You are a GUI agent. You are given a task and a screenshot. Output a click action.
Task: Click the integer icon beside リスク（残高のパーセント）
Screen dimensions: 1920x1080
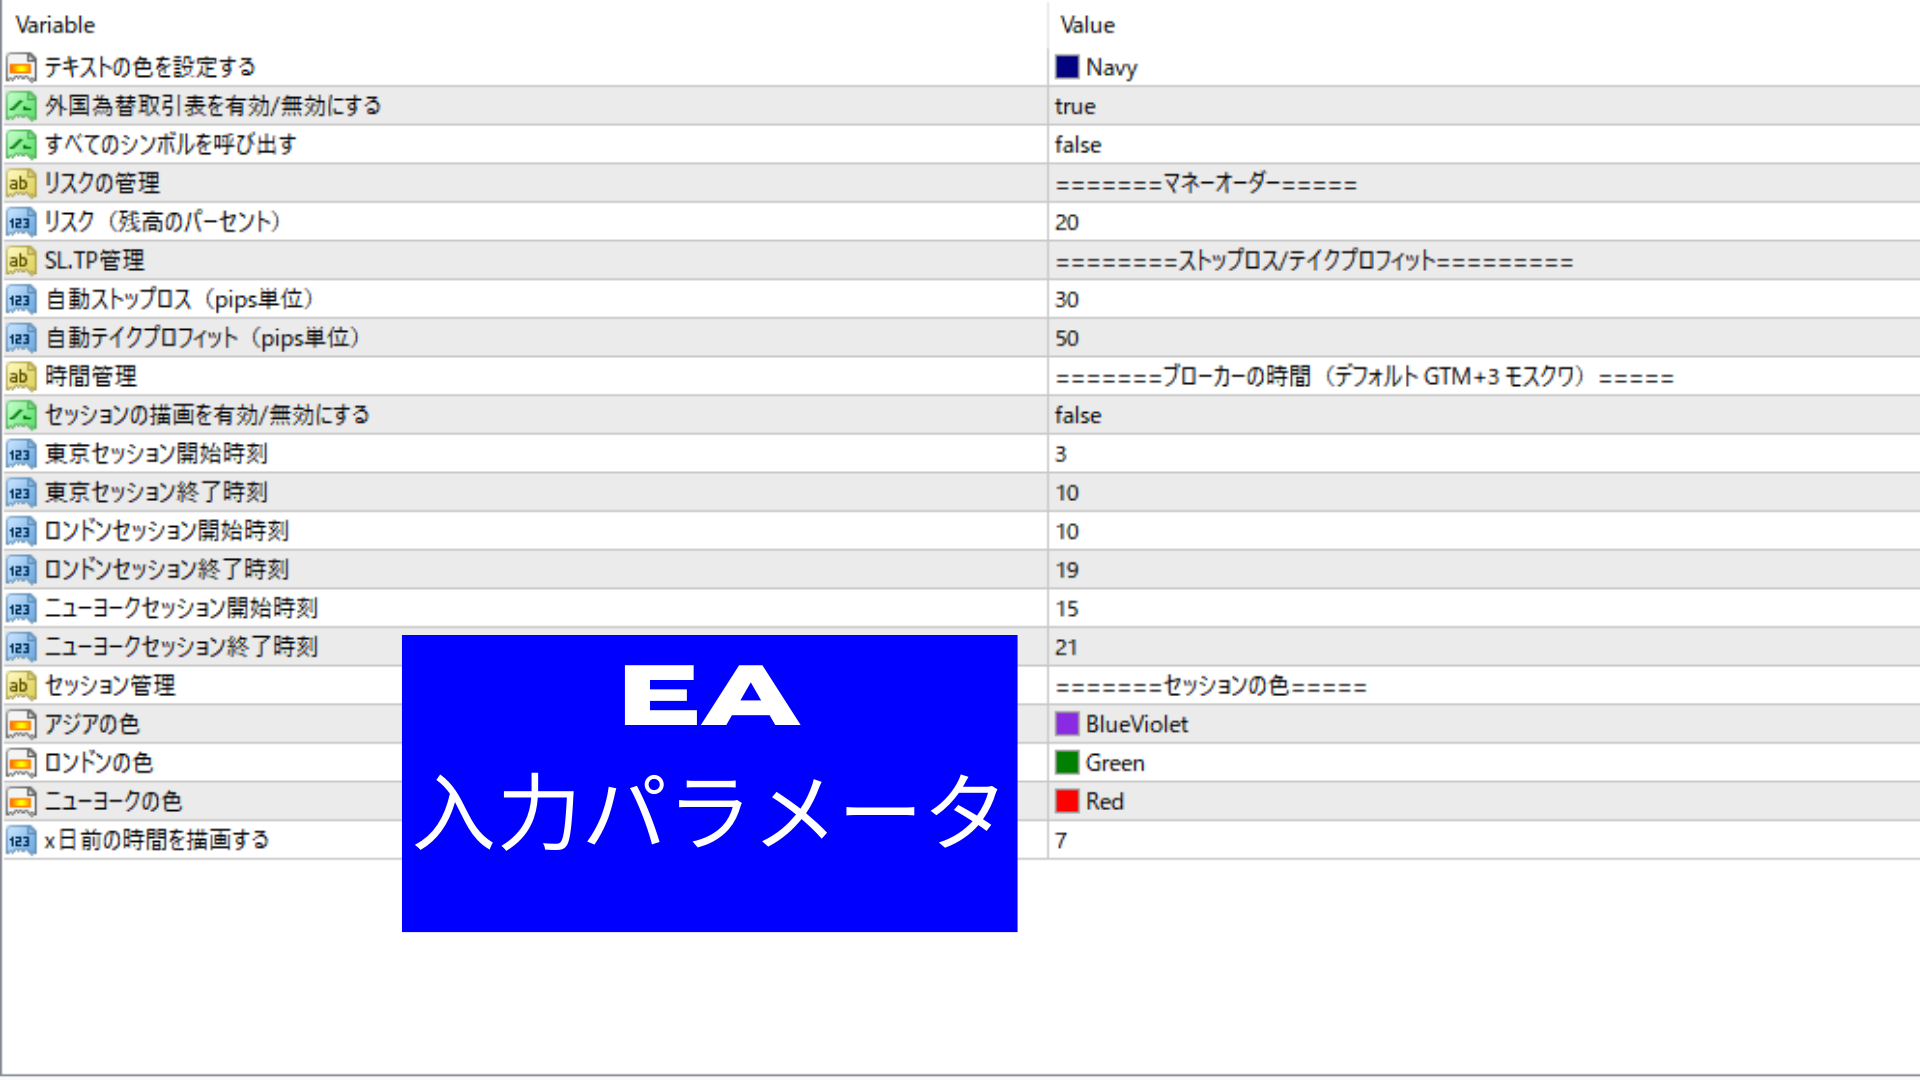pos(20,222)
